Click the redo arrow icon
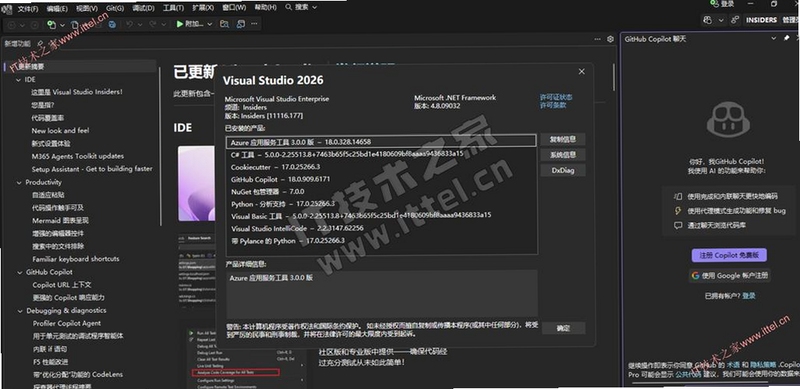The width and height of the screenshot is (800, 389). tap(153, 24)
